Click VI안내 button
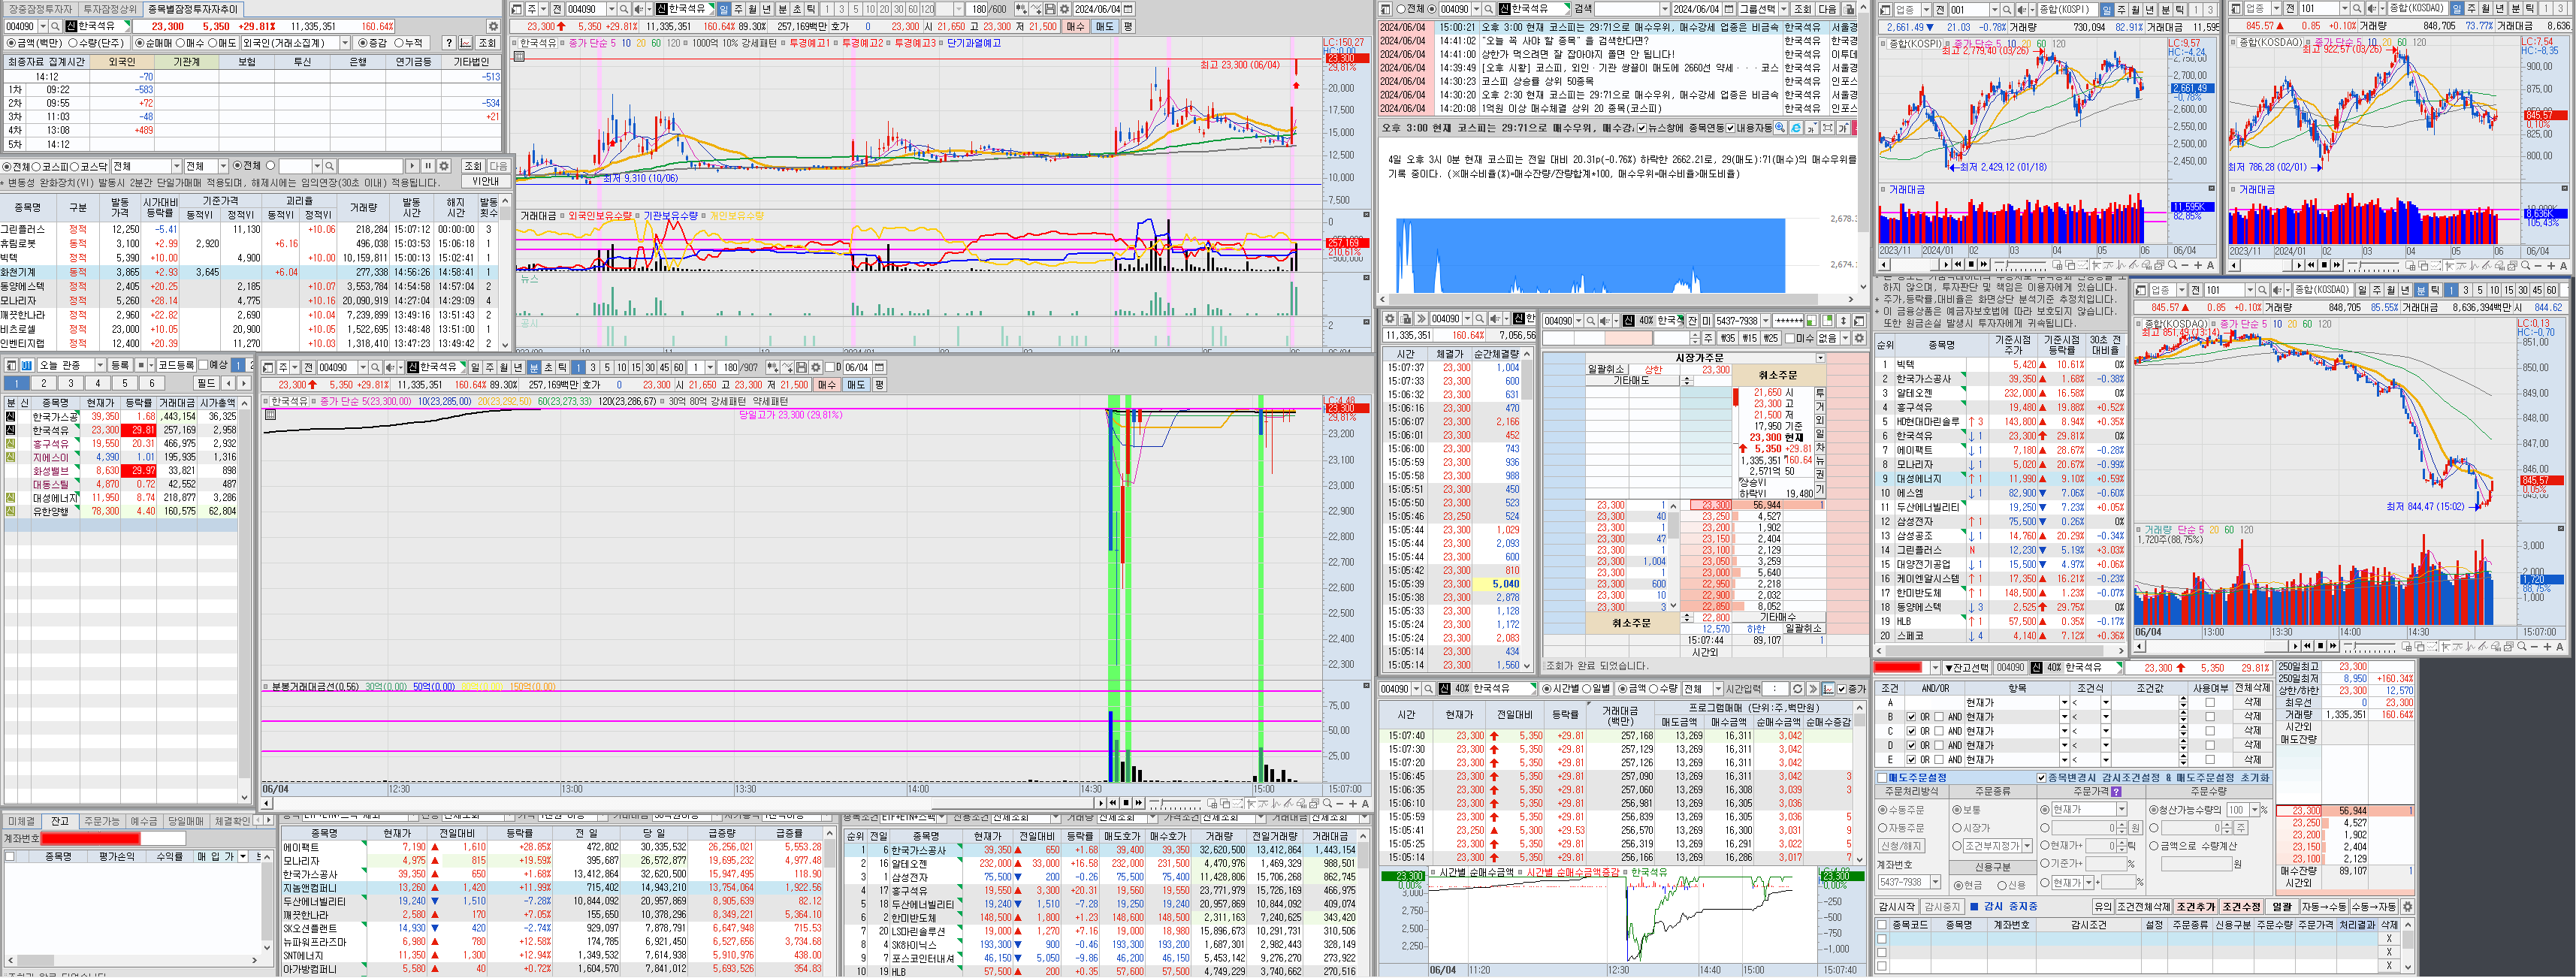The image size is (2576, 978). pos(486,181)
